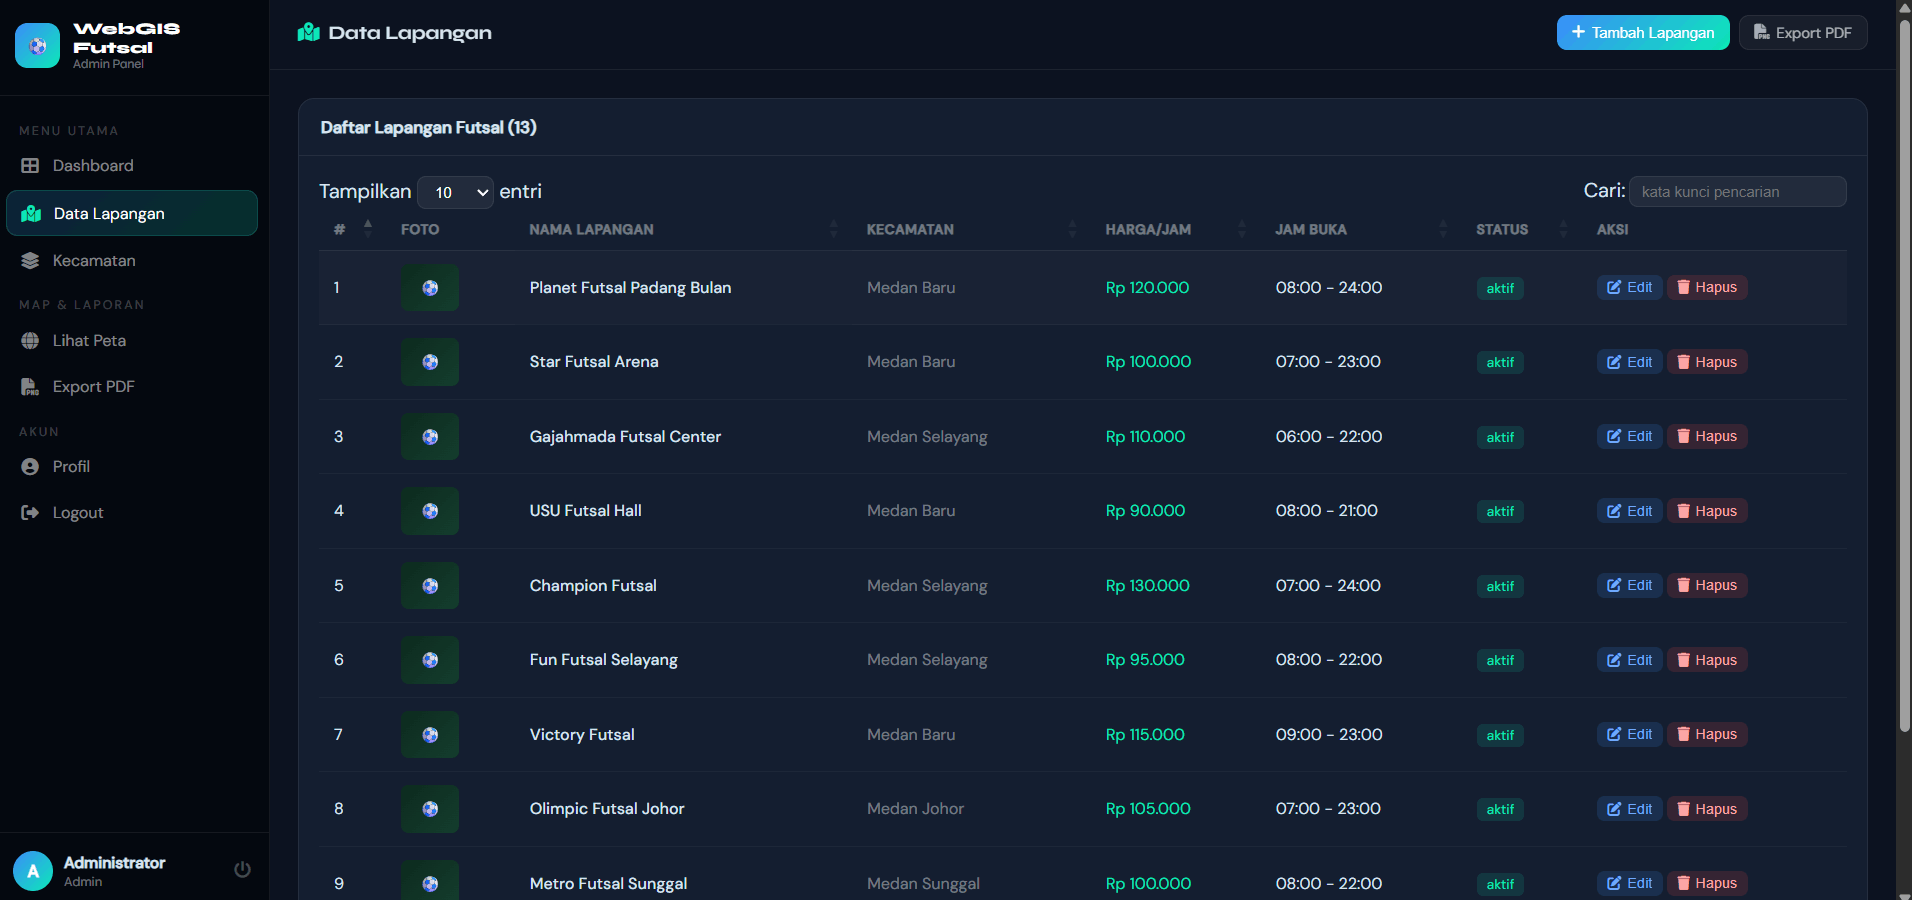The width and height of the screenshot is (1912, 900).
Task: Click the Daftar Lapangan Futsal (13) heading
Action: 428,127
